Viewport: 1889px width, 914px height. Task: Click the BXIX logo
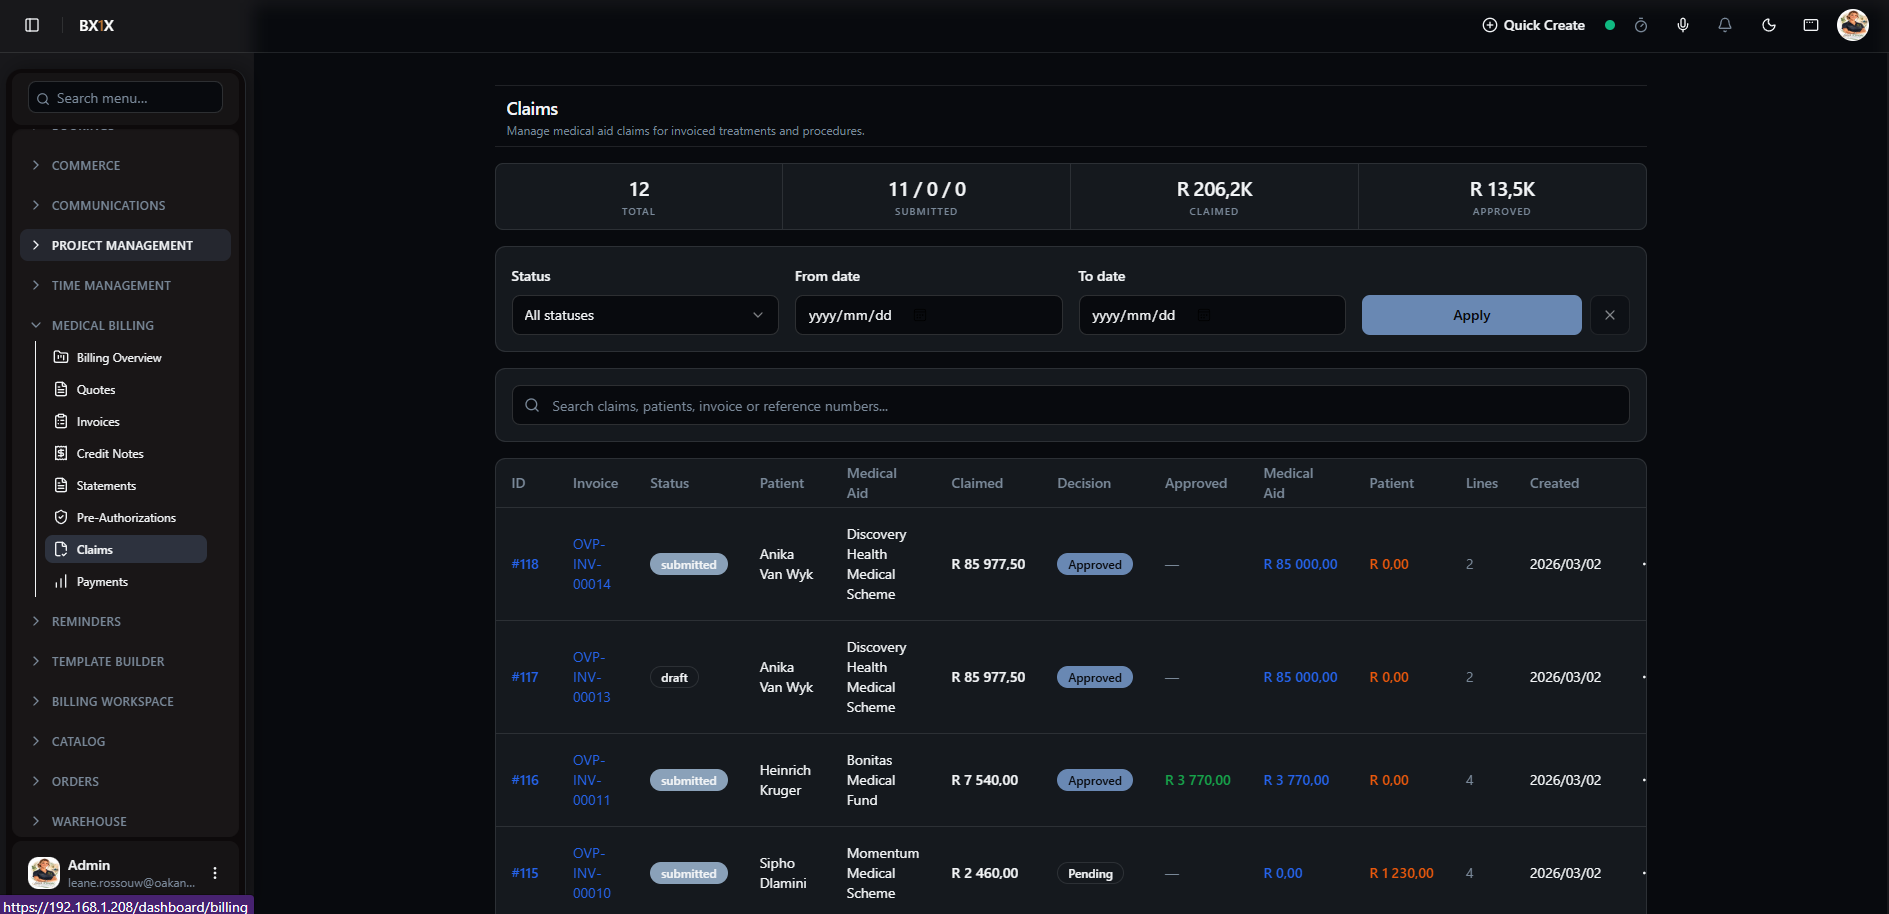click(x=97, y=25)
